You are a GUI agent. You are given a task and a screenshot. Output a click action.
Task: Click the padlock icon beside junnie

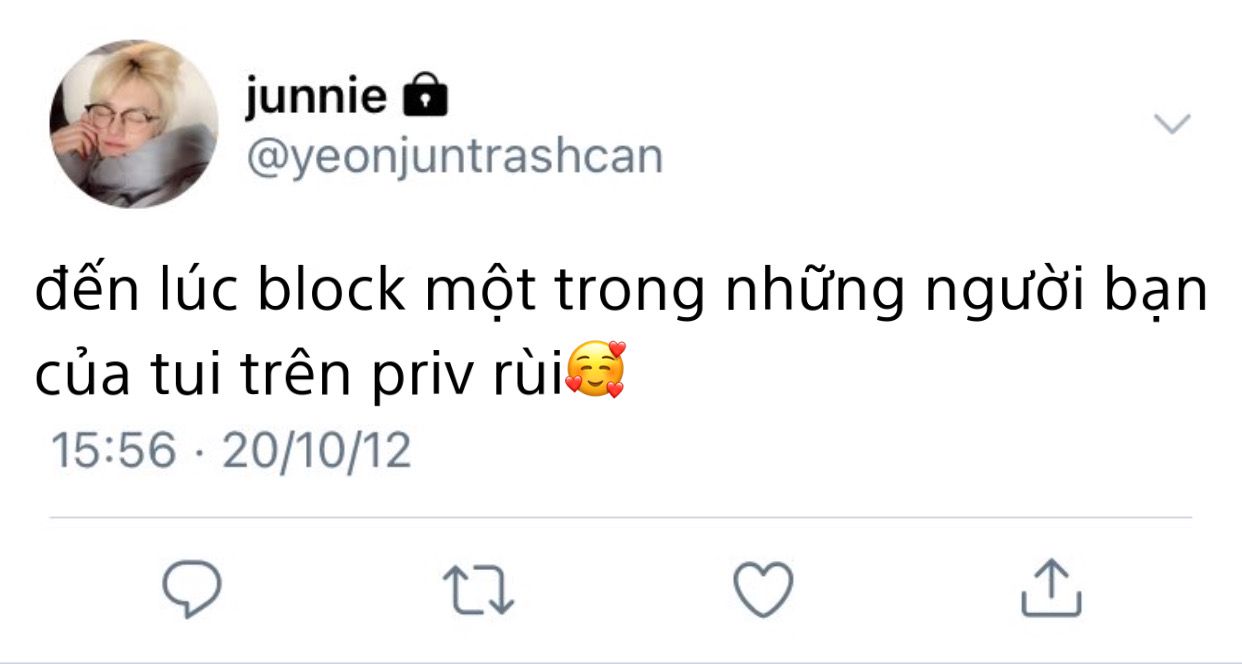[424, 95]
